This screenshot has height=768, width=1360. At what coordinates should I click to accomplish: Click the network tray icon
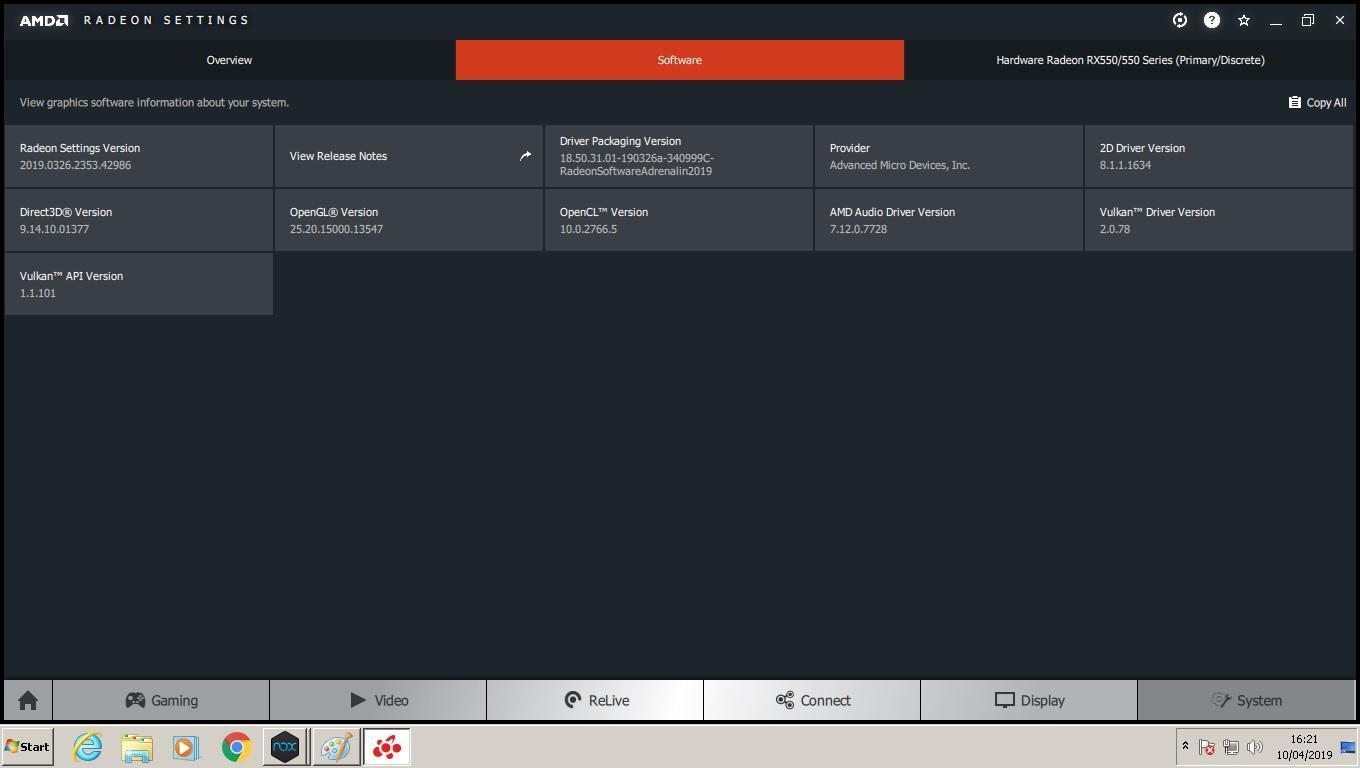[x=1231, y=747]
